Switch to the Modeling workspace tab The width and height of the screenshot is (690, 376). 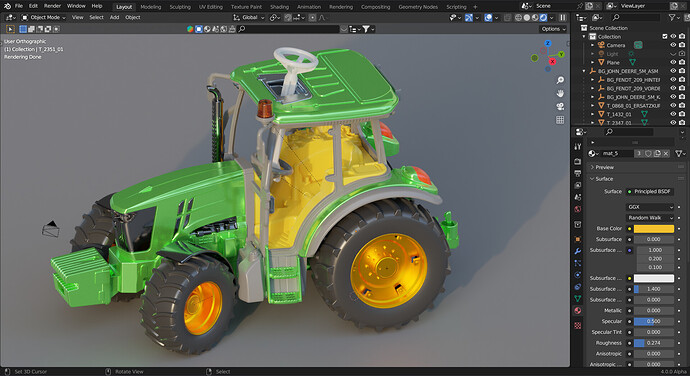[150, 7]
